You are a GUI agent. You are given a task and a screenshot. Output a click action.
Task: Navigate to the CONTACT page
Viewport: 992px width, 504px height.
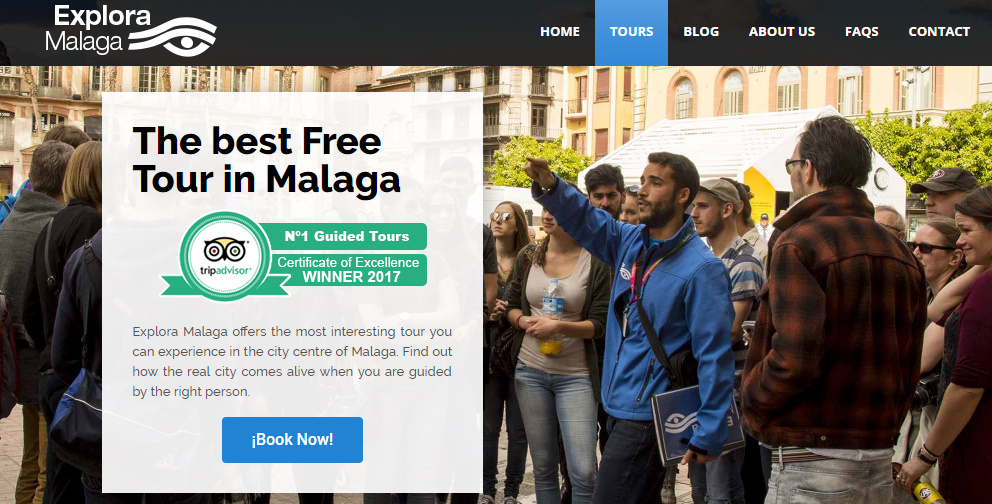point(939,32)
